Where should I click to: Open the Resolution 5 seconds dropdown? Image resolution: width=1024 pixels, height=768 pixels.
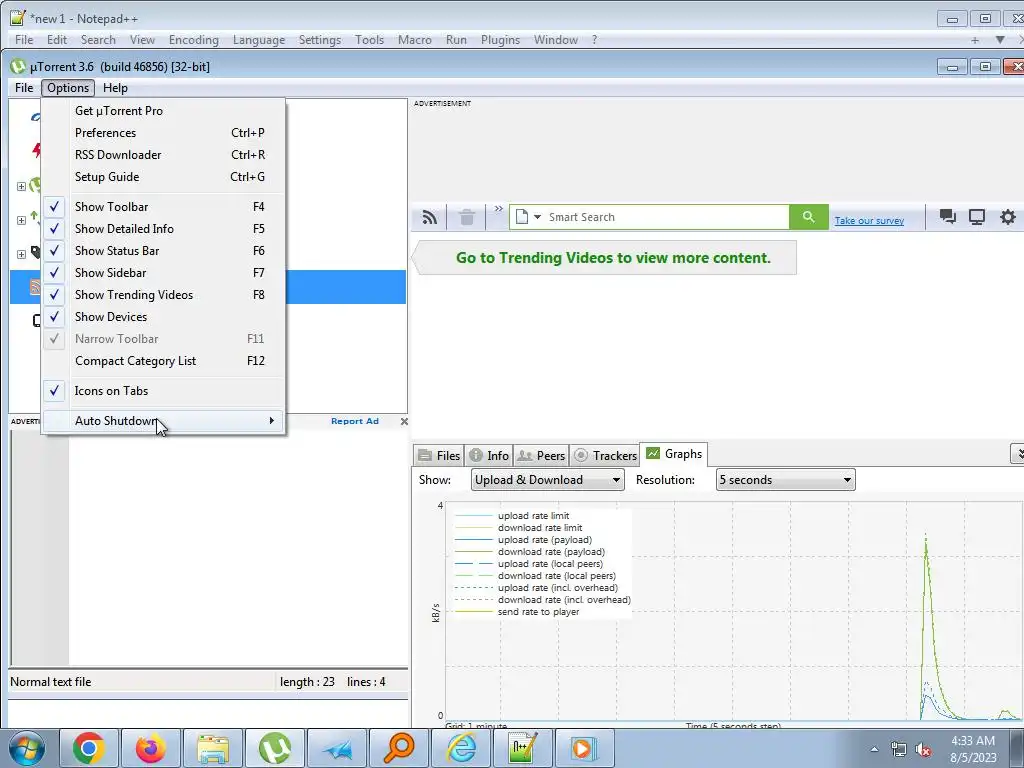785,480
